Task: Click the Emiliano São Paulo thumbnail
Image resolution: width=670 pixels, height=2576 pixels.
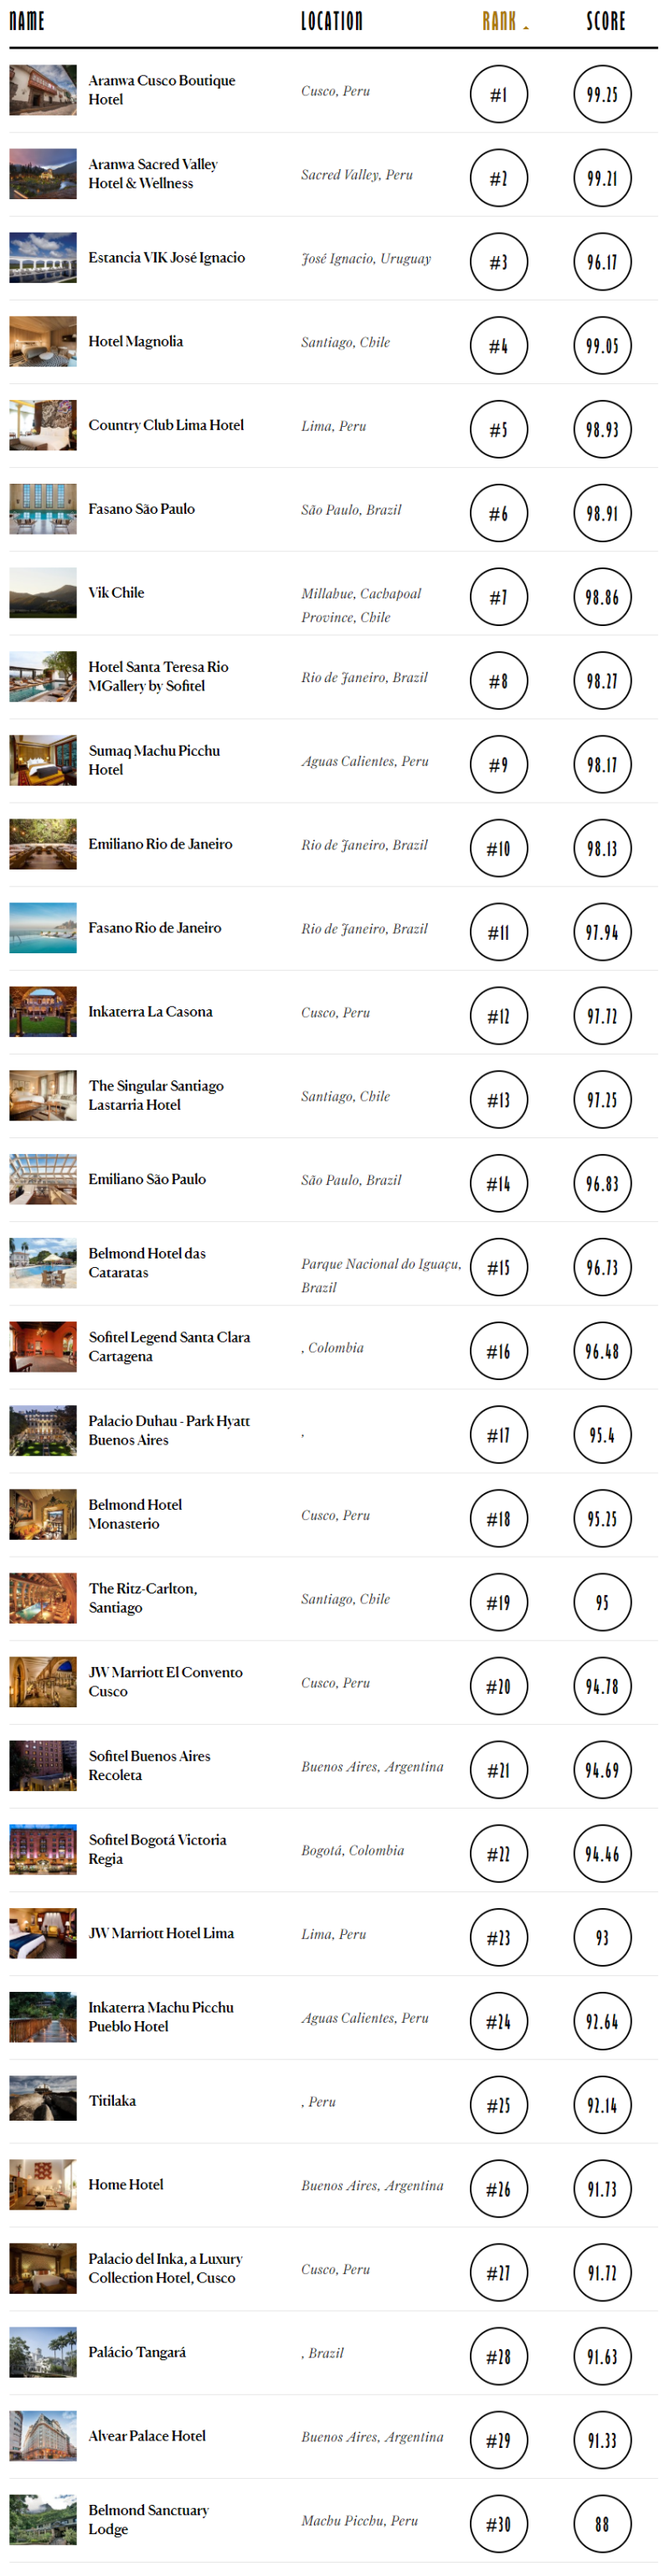Action: click(43, 1179)
